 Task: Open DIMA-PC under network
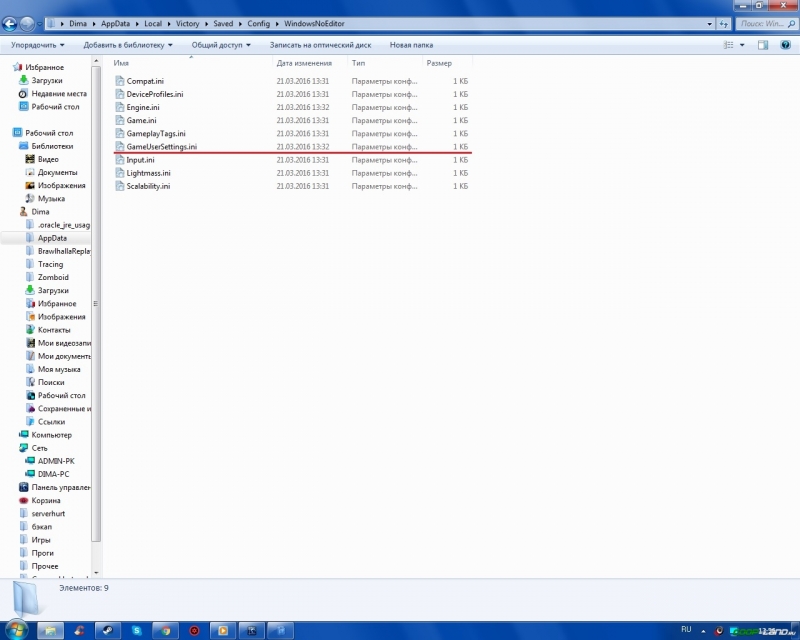coord(53,474)
